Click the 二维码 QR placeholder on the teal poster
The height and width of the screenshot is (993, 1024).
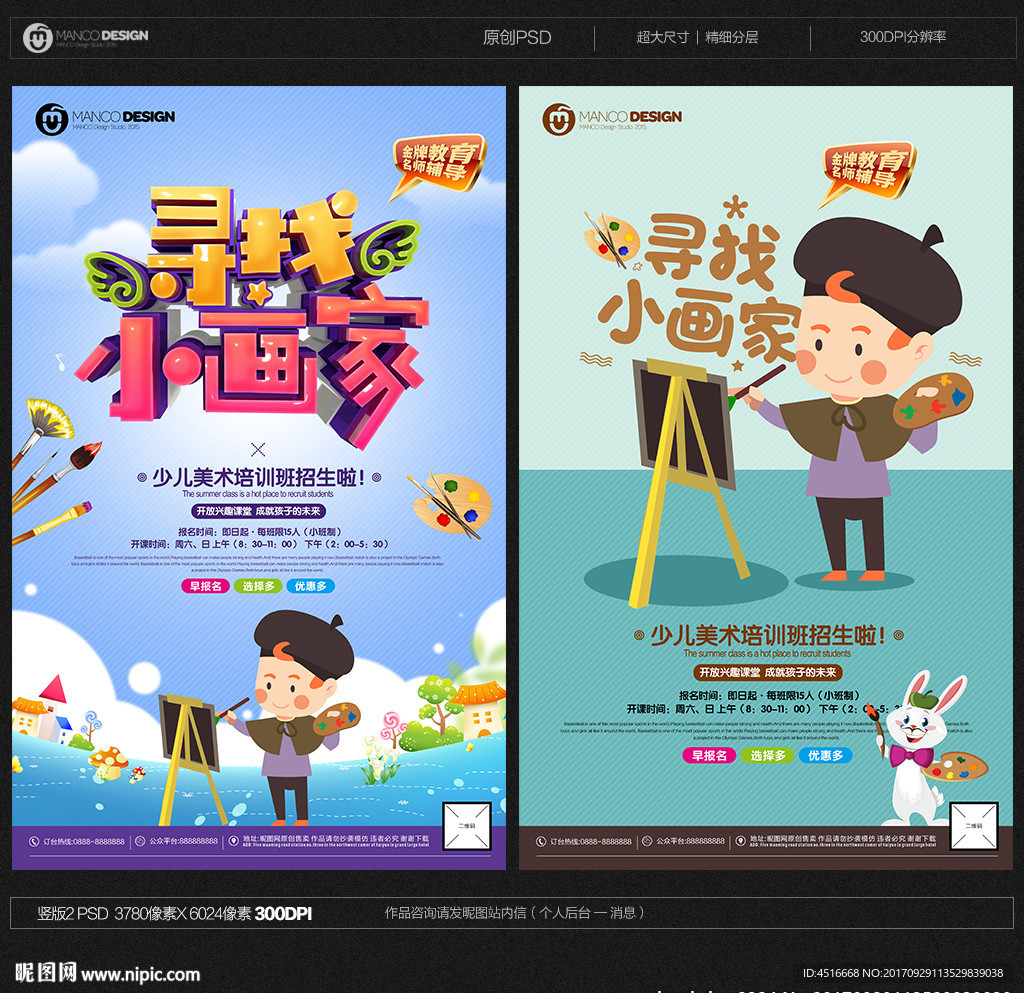(x=974, y=826)
